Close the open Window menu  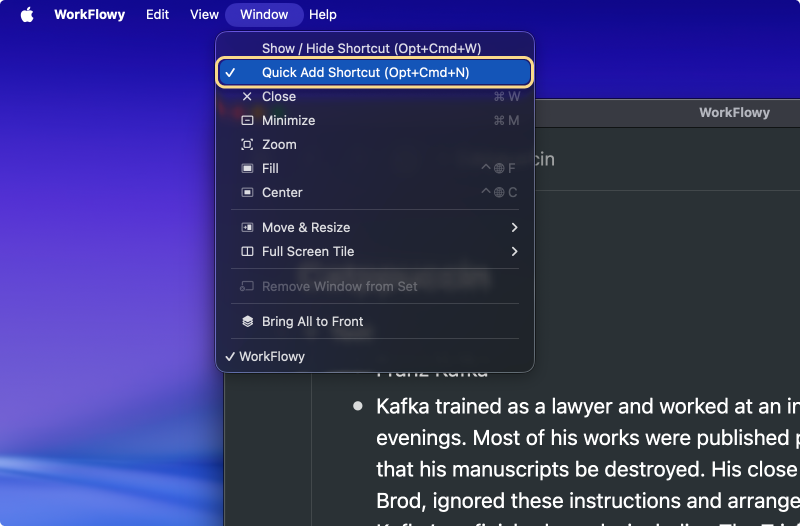(264, 15)
